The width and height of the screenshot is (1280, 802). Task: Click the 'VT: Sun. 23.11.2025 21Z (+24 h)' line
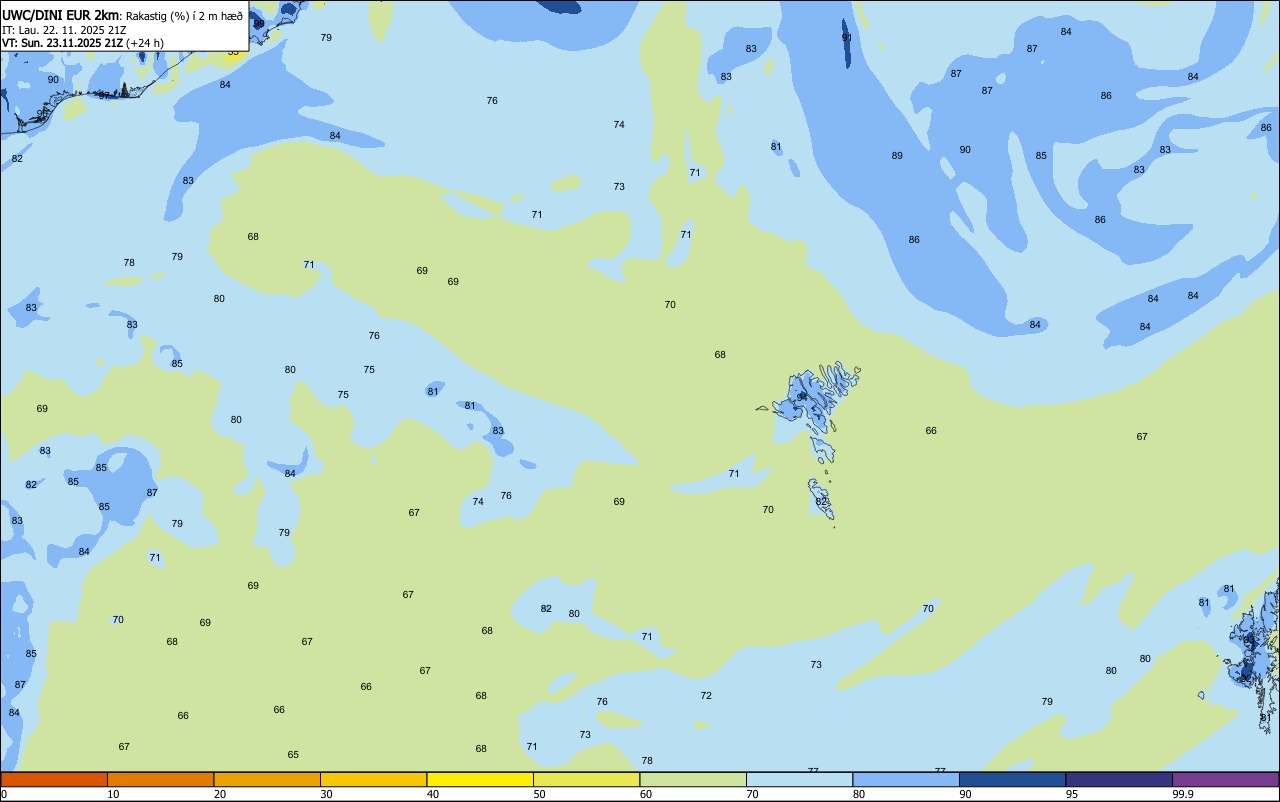83,43
